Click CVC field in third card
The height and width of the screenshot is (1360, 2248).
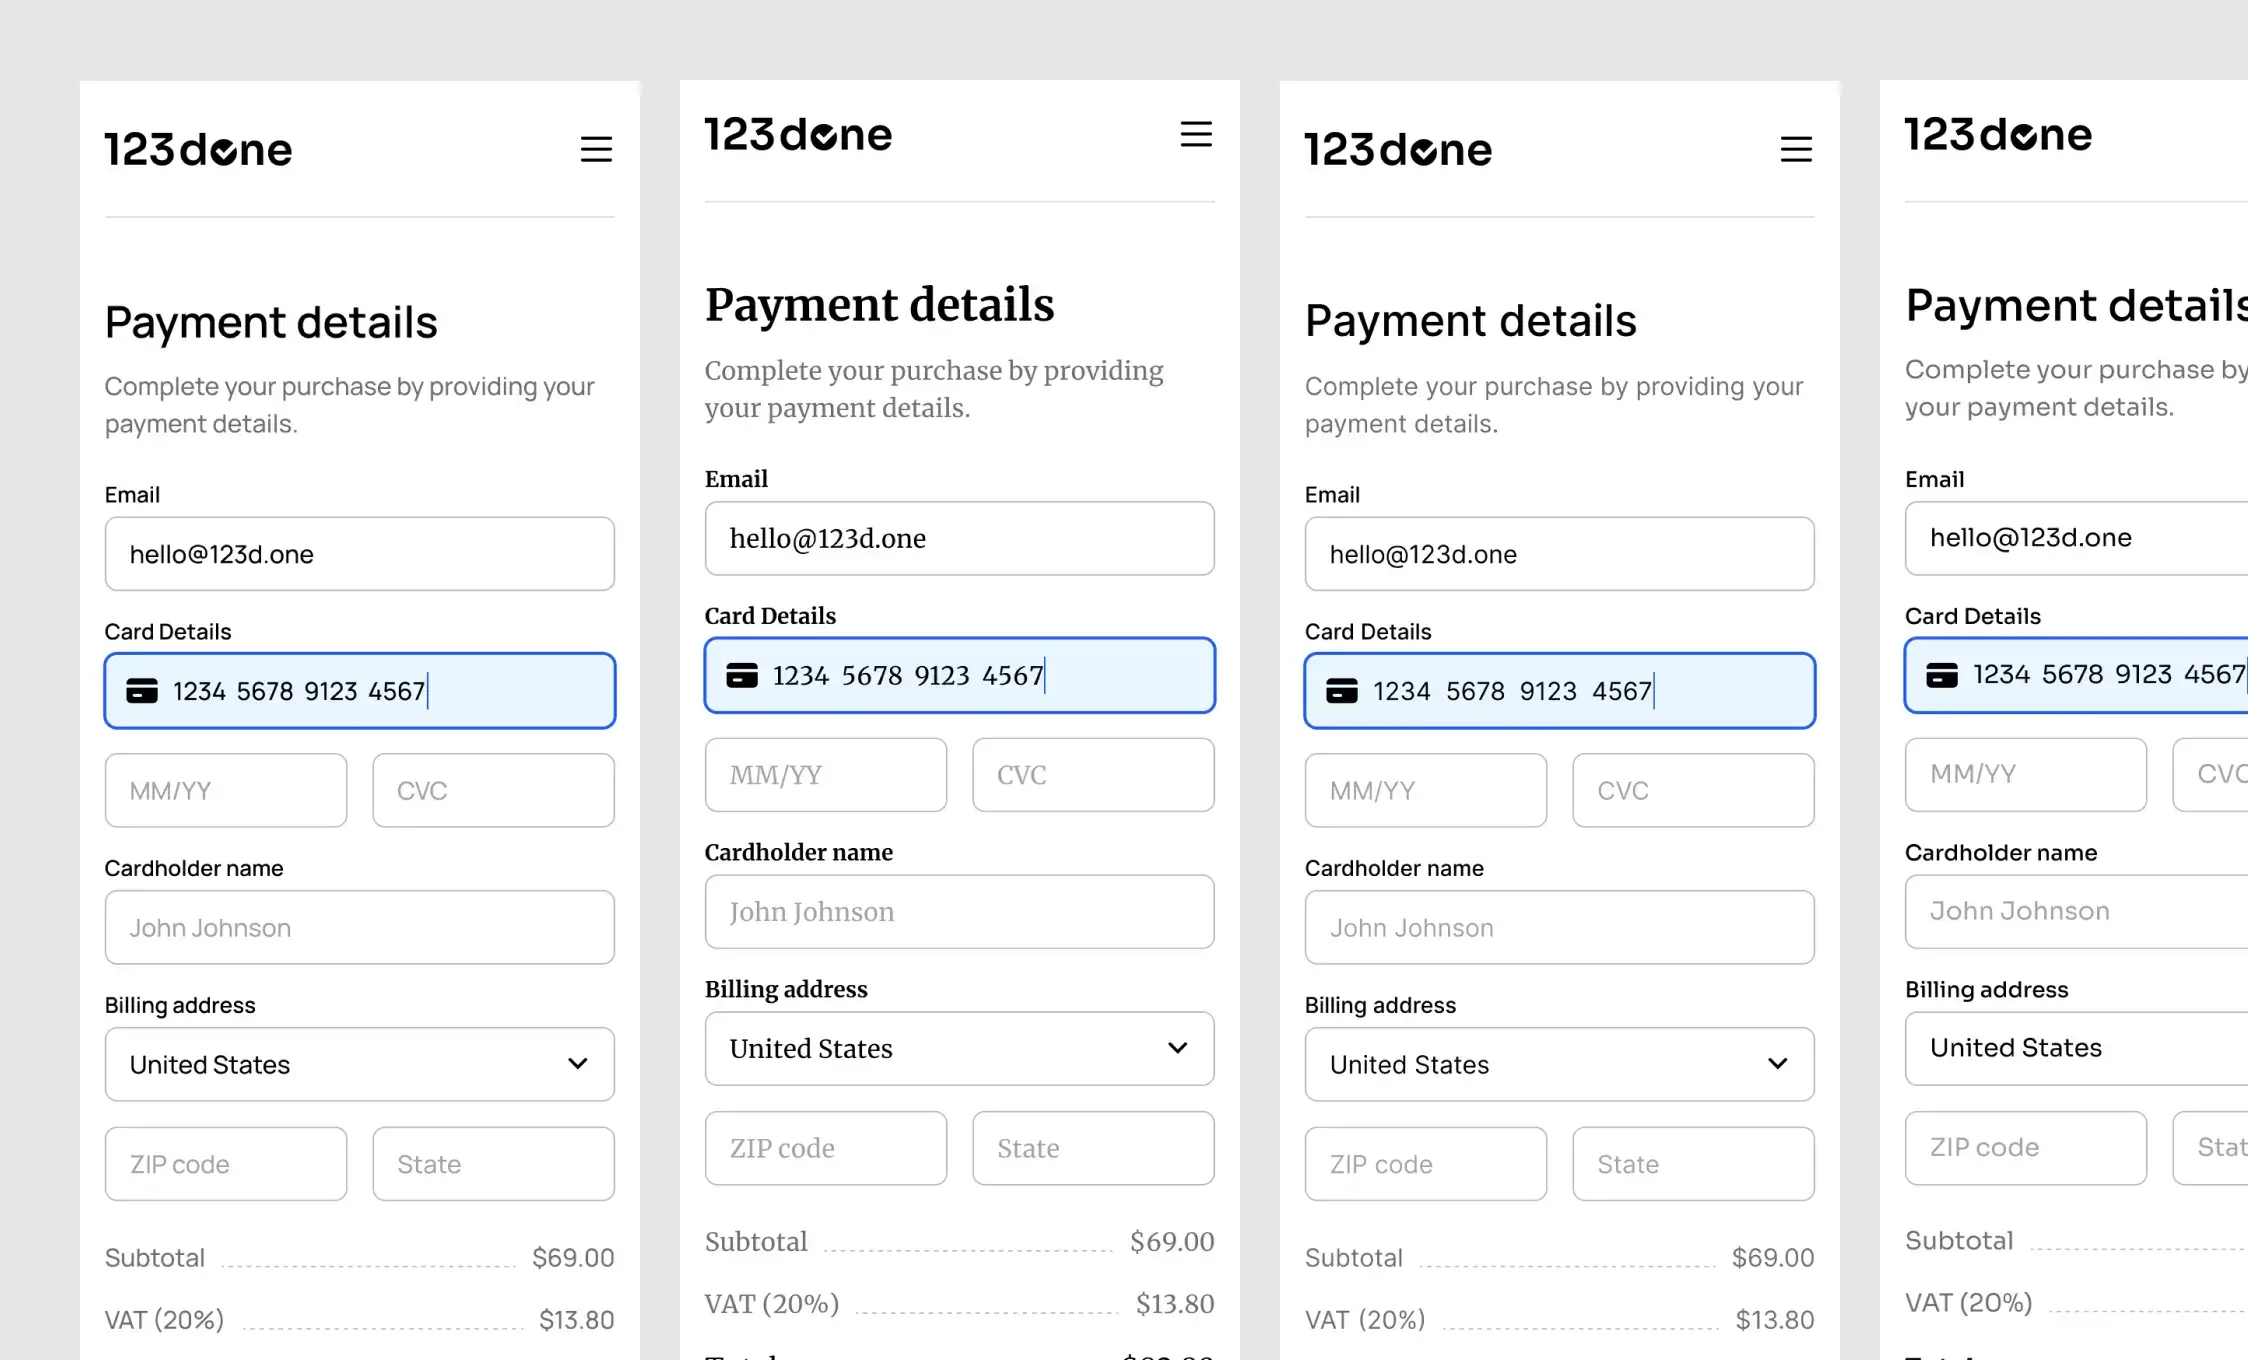[1694, 790]
